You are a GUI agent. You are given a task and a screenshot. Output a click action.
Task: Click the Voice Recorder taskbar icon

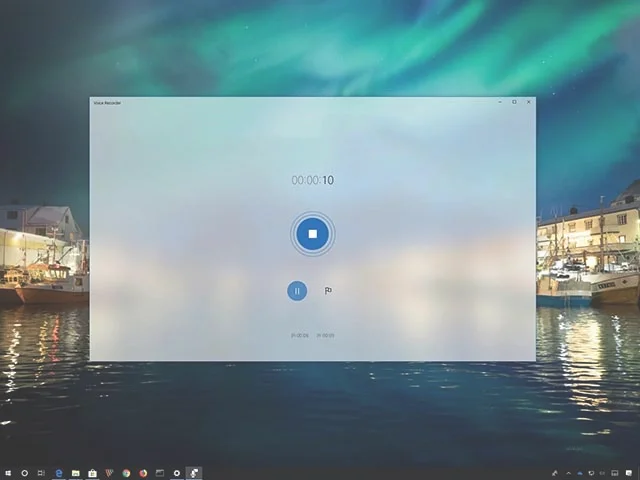[194, 473]
